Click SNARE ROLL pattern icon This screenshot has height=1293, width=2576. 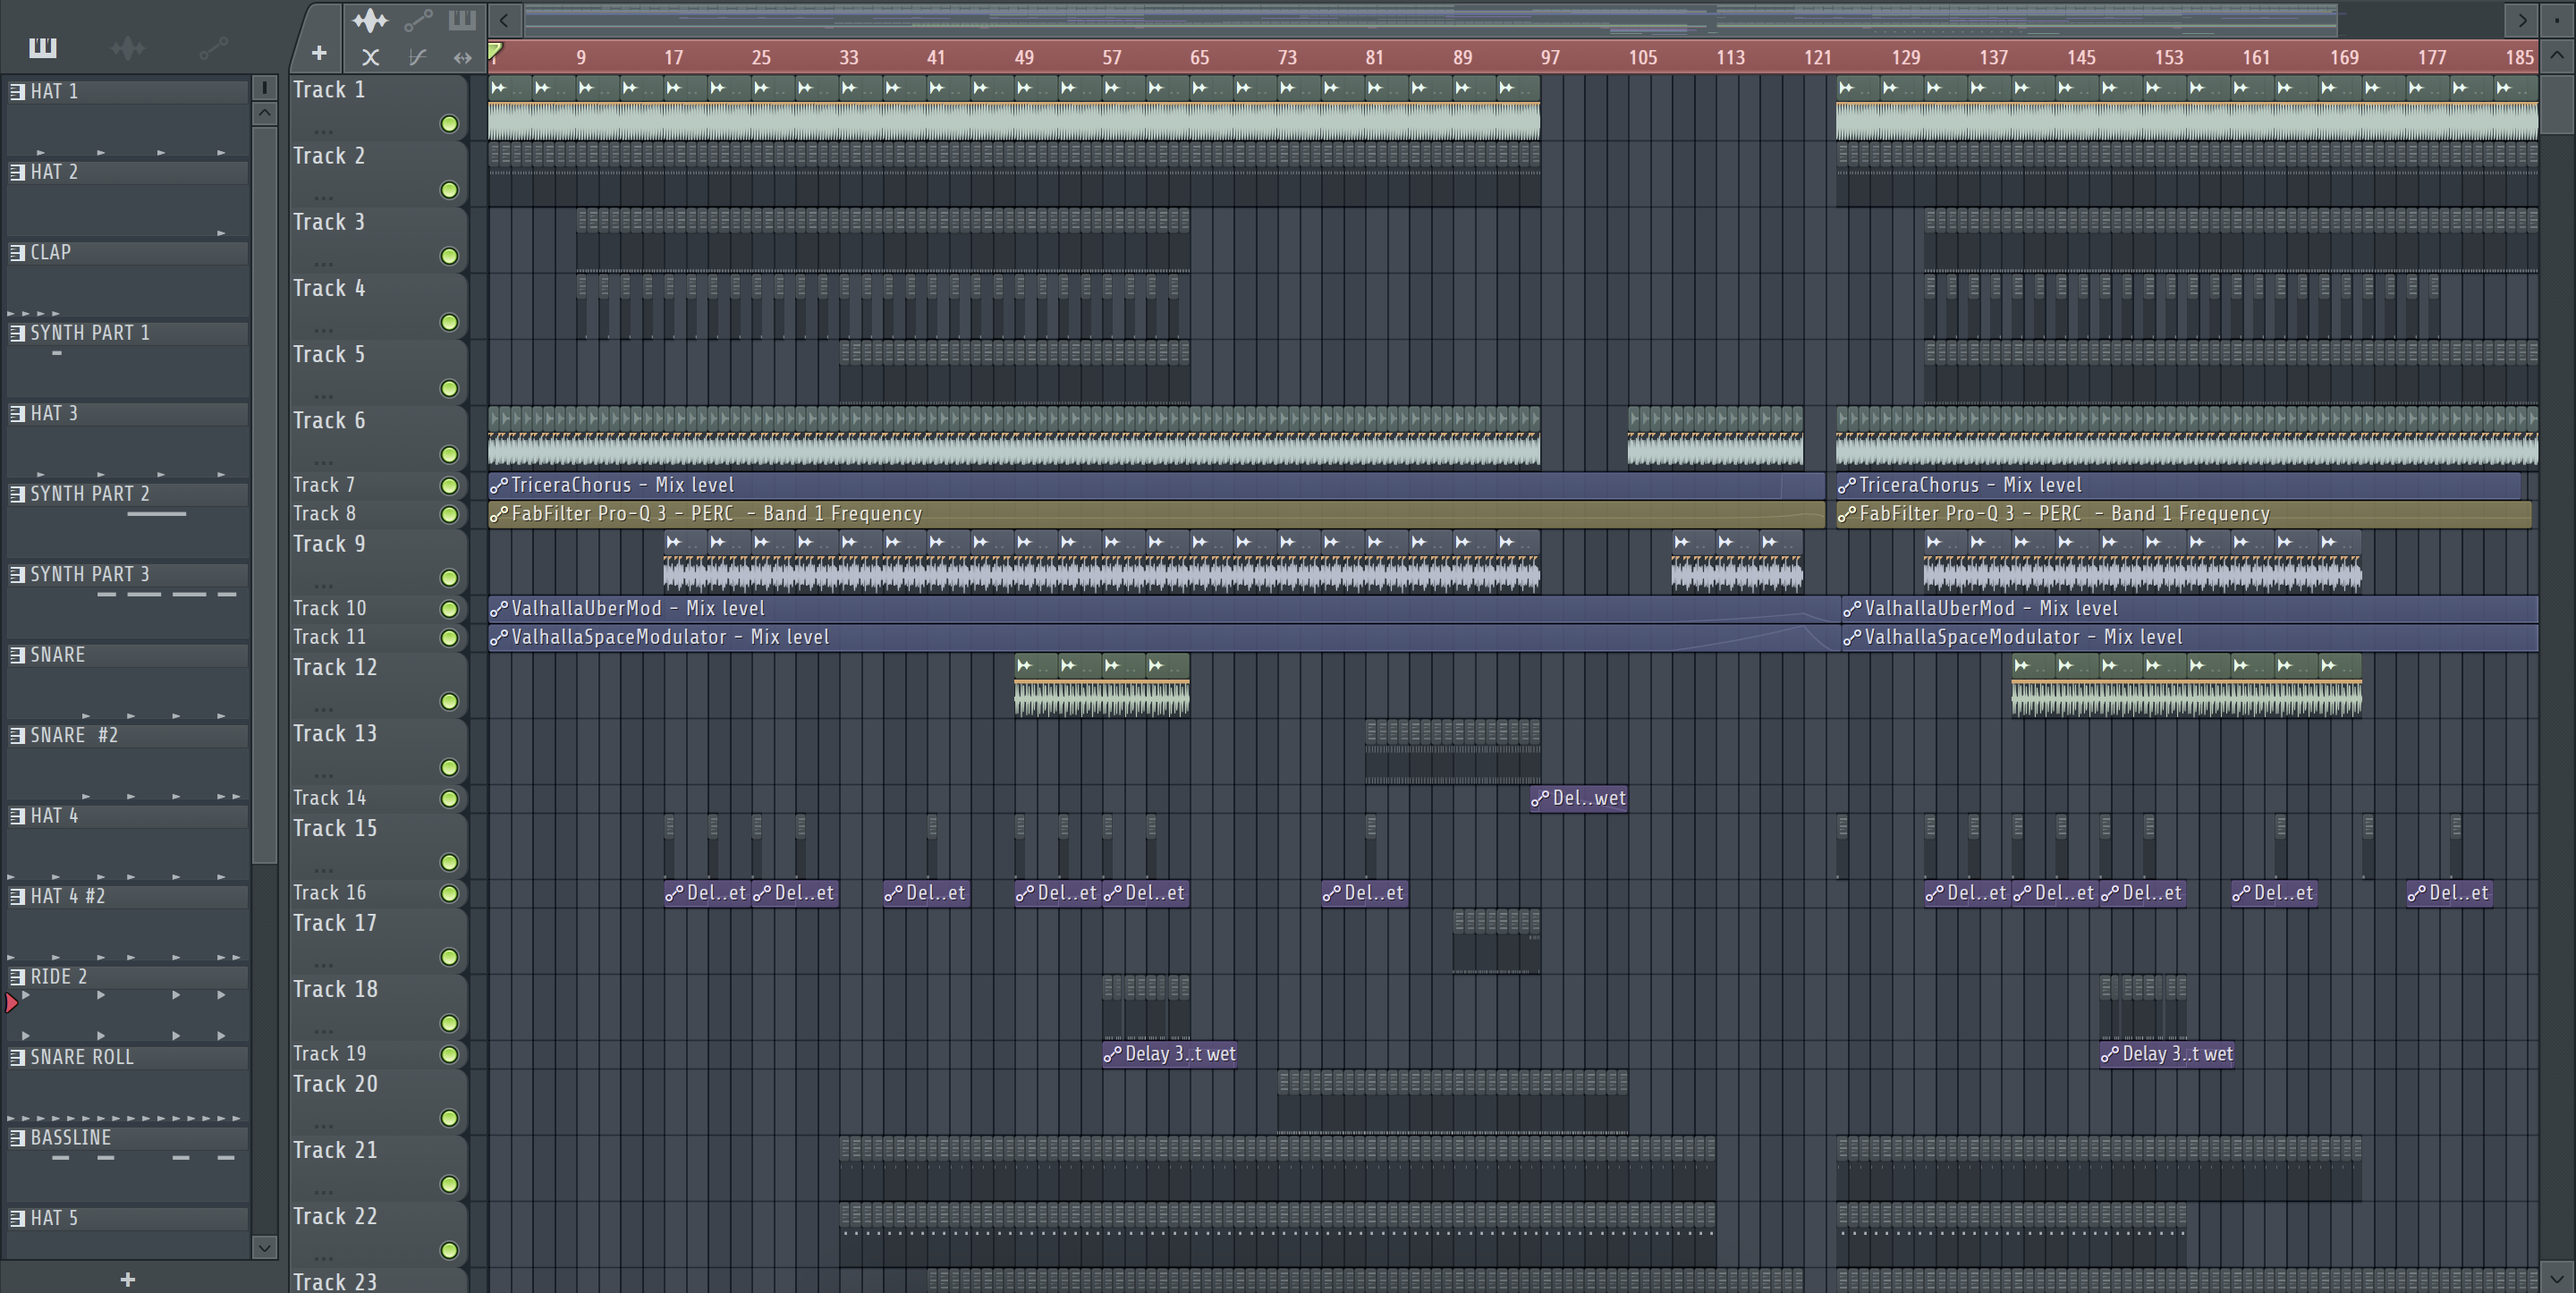17,1057
